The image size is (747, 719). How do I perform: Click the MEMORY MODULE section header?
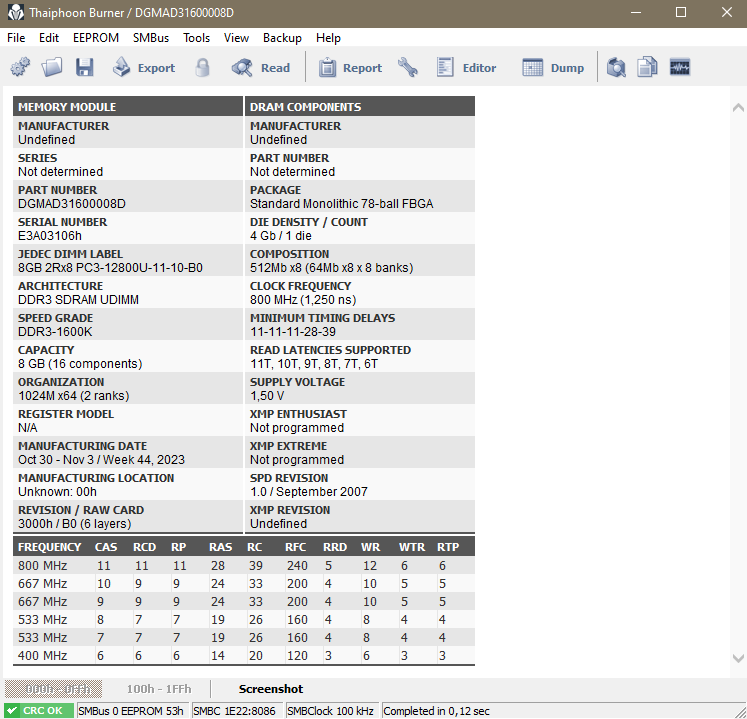click(x=128, y=106)
